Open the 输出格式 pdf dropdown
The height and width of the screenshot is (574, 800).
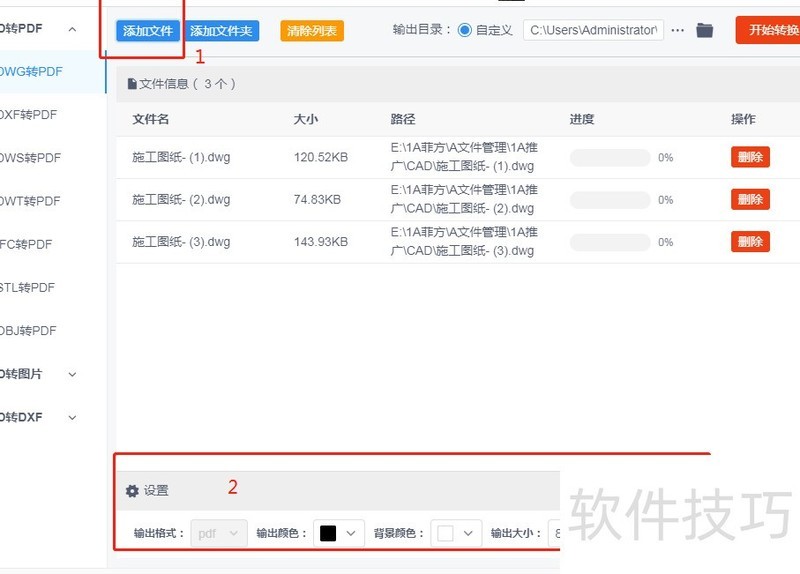click(219, 533)
